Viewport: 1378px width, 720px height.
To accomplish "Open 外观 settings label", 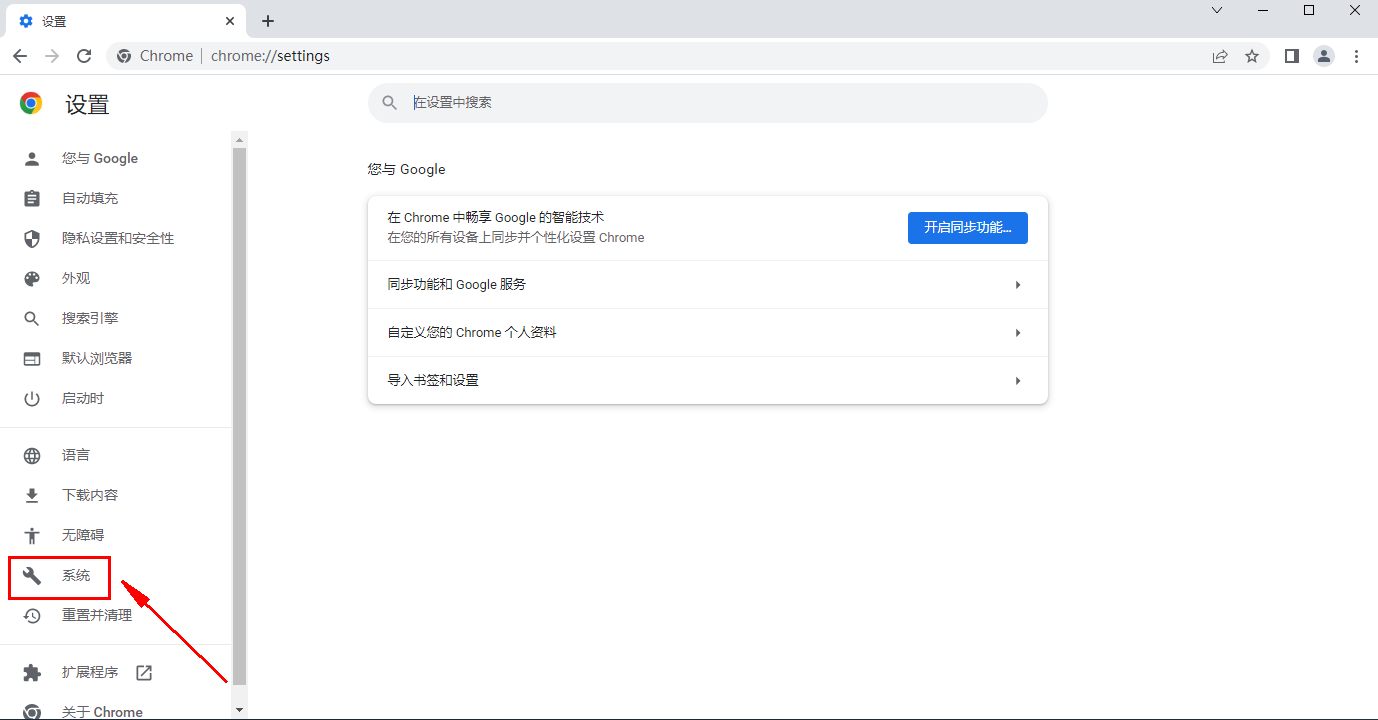I will point(76,278).
